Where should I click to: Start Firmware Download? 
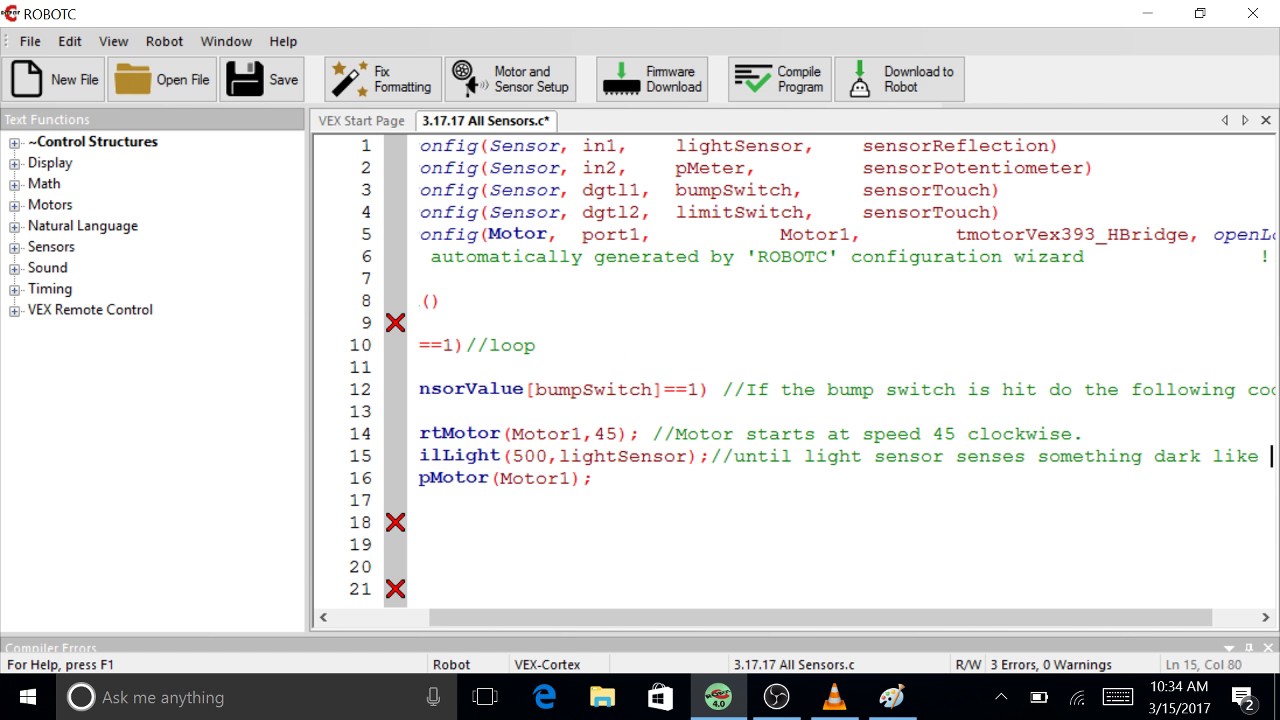click(x=652, y=79)
